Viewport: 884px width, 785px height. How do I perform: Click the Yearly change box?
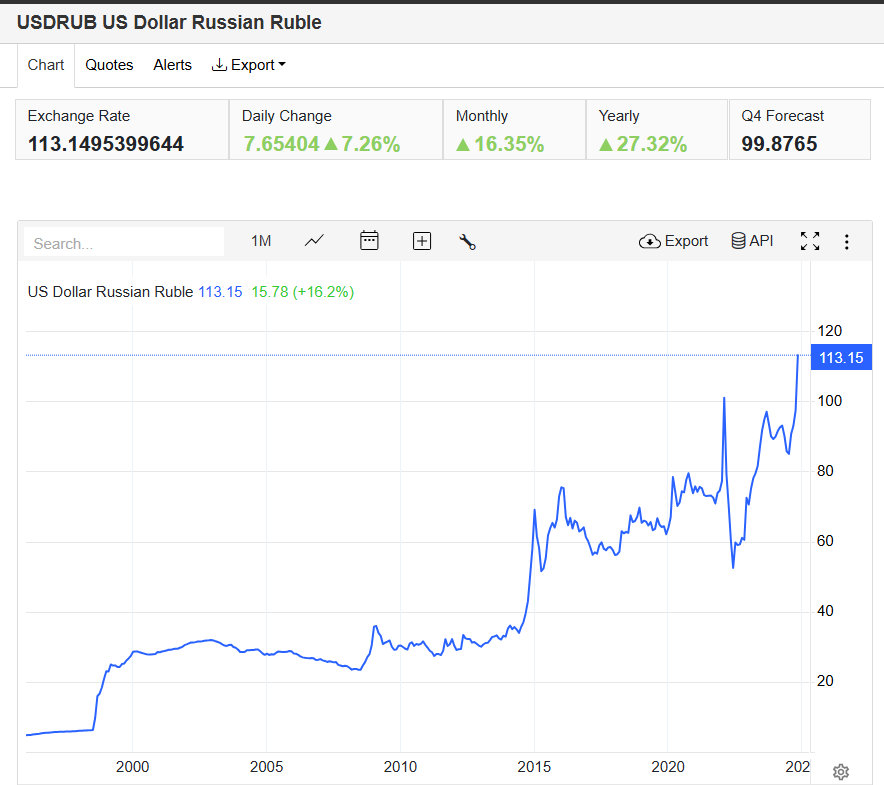pos(656,130)
